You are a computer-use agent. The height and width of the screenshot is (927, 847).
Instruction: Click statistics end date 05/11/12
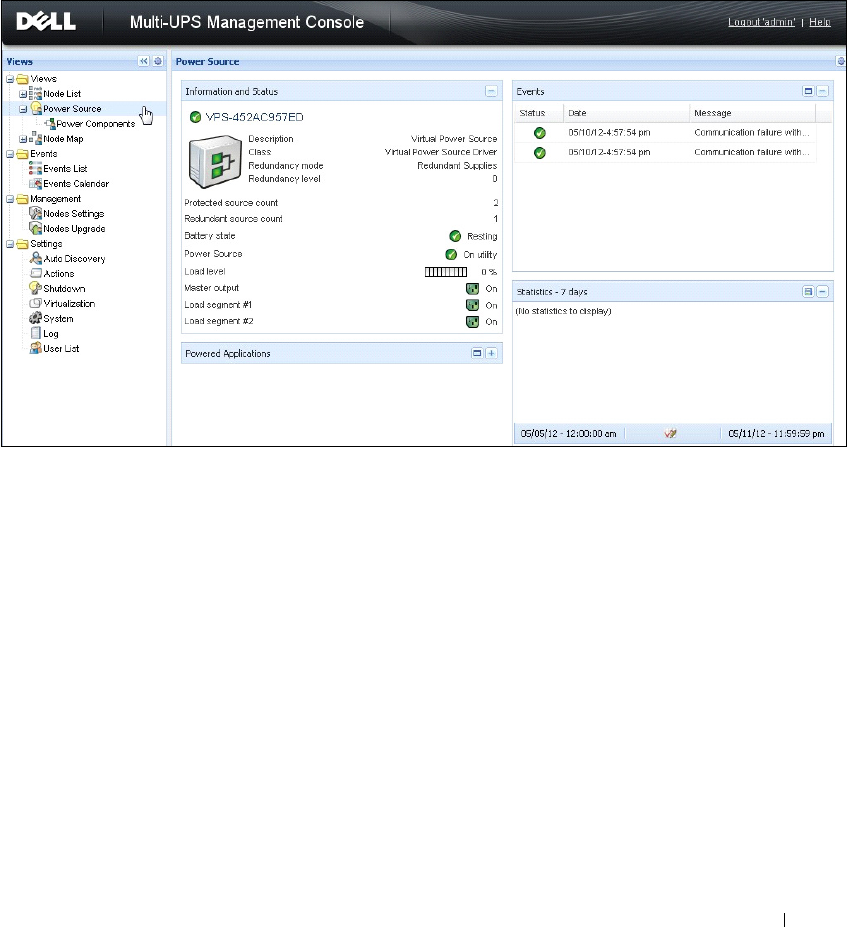[x=776, y=433]
